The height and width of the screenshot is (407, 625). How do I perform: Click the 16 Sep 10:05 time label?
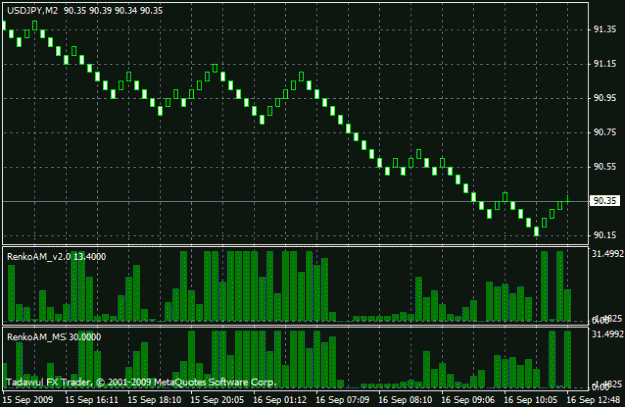(x=531, y=399)
